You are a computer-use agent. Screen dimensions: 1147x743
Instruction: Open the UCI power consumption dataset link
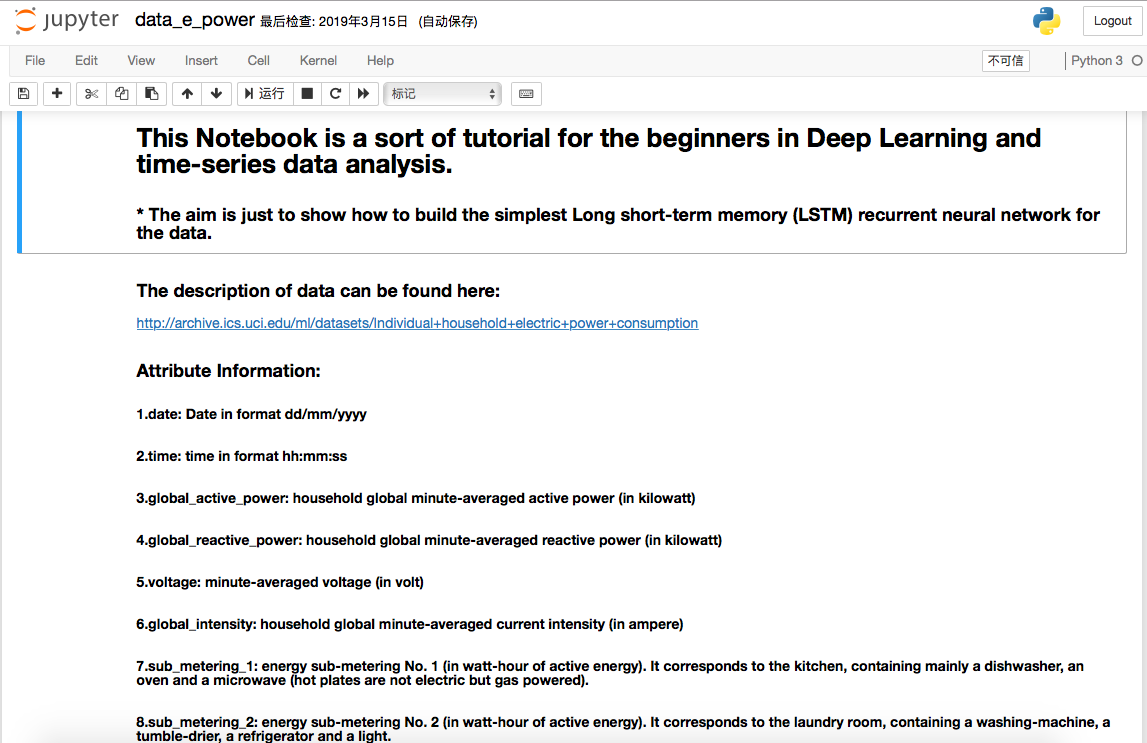[x=416, y=323]
